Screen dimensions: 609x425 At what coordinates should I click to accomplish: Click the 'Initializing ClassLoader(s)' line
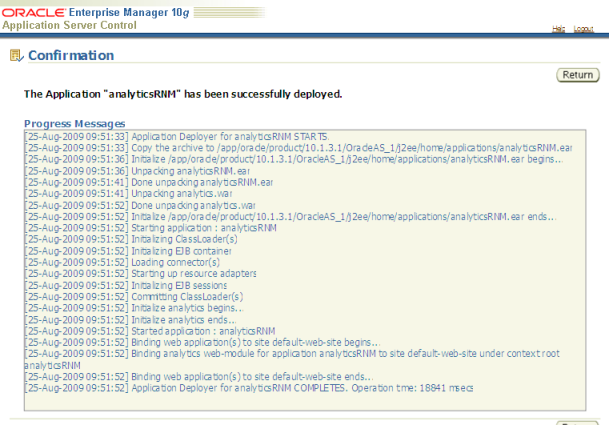[131, 239]
